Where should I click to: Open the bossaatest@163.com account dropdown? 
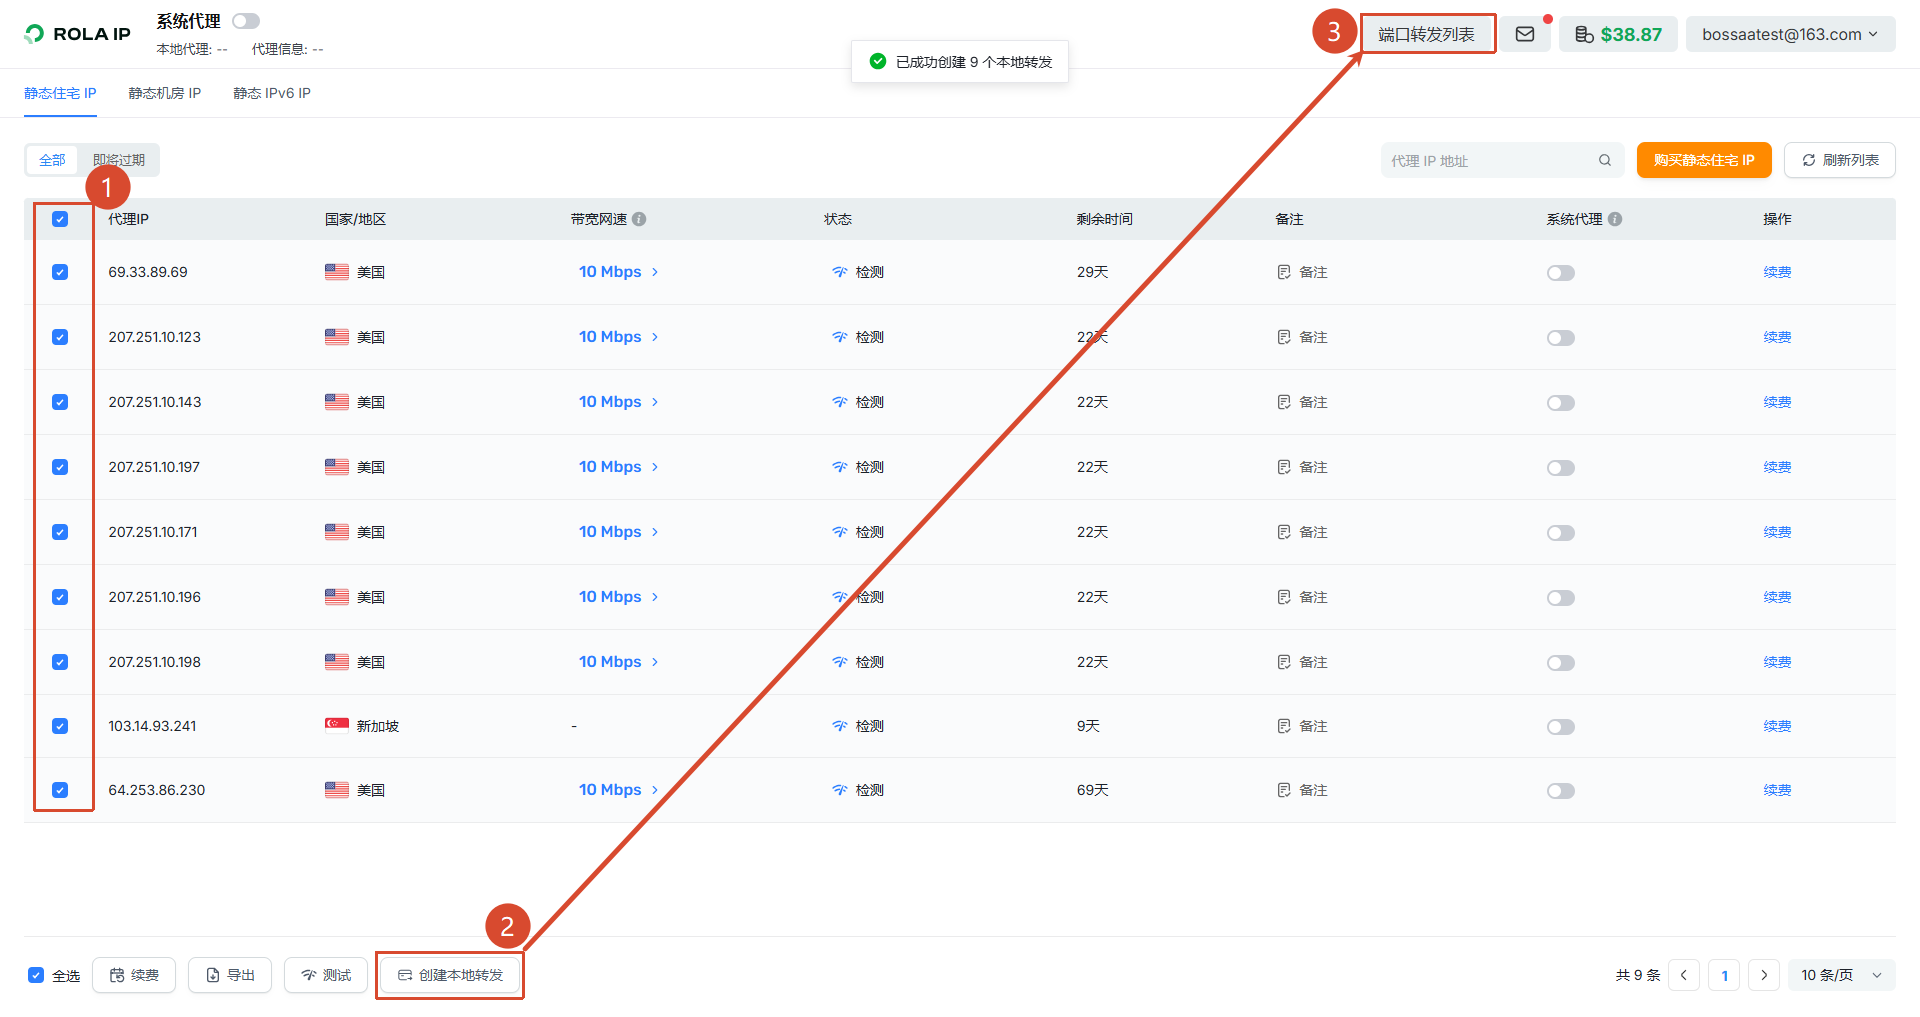[1790, 34]
